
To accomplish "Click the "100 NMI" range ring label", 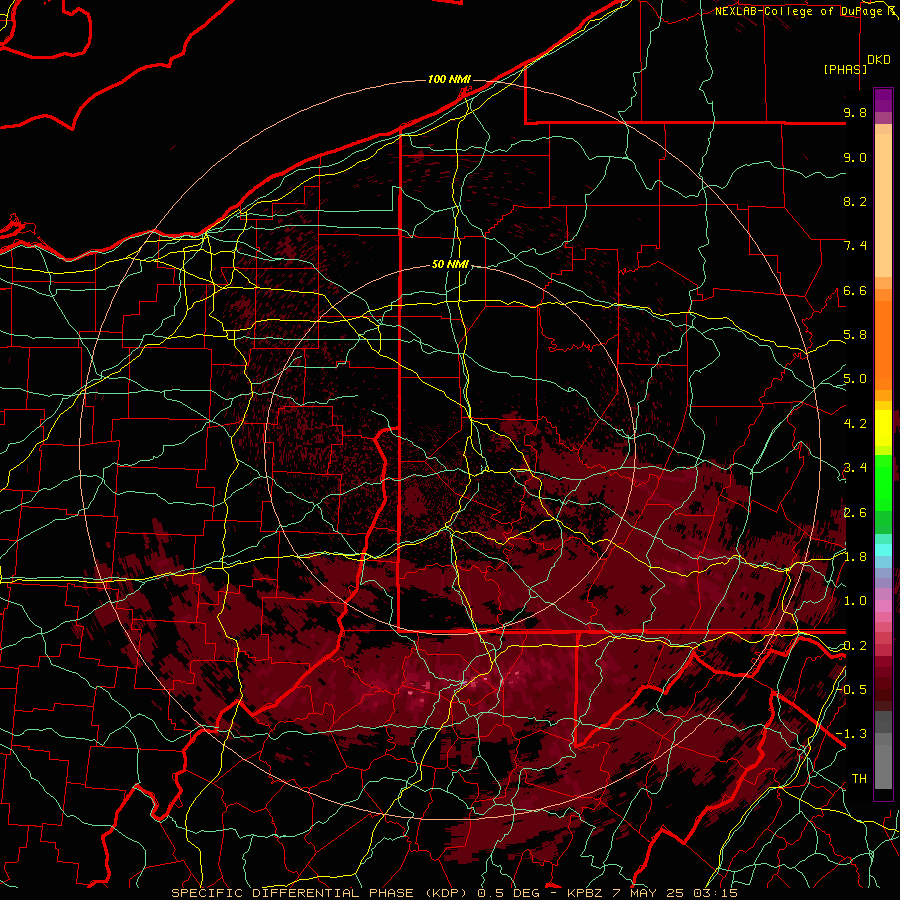I will (449, 79).
